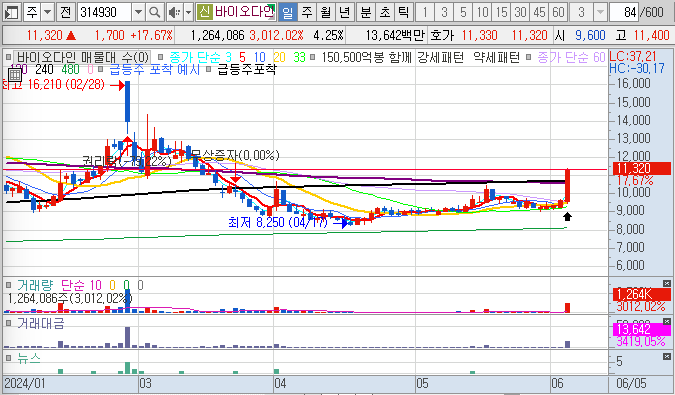675x395 pixels.
Task: Click the 거래량 단순 10 indicator label
Action: [x=59, y=285]
